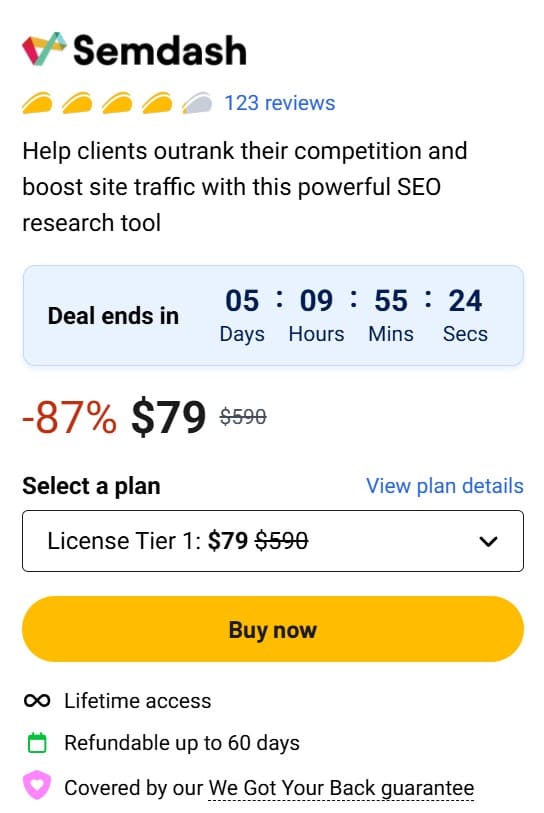Click the Buy now button
This screenshot has height=813, width=544.
pyautogui.click(x=273, y=629)
